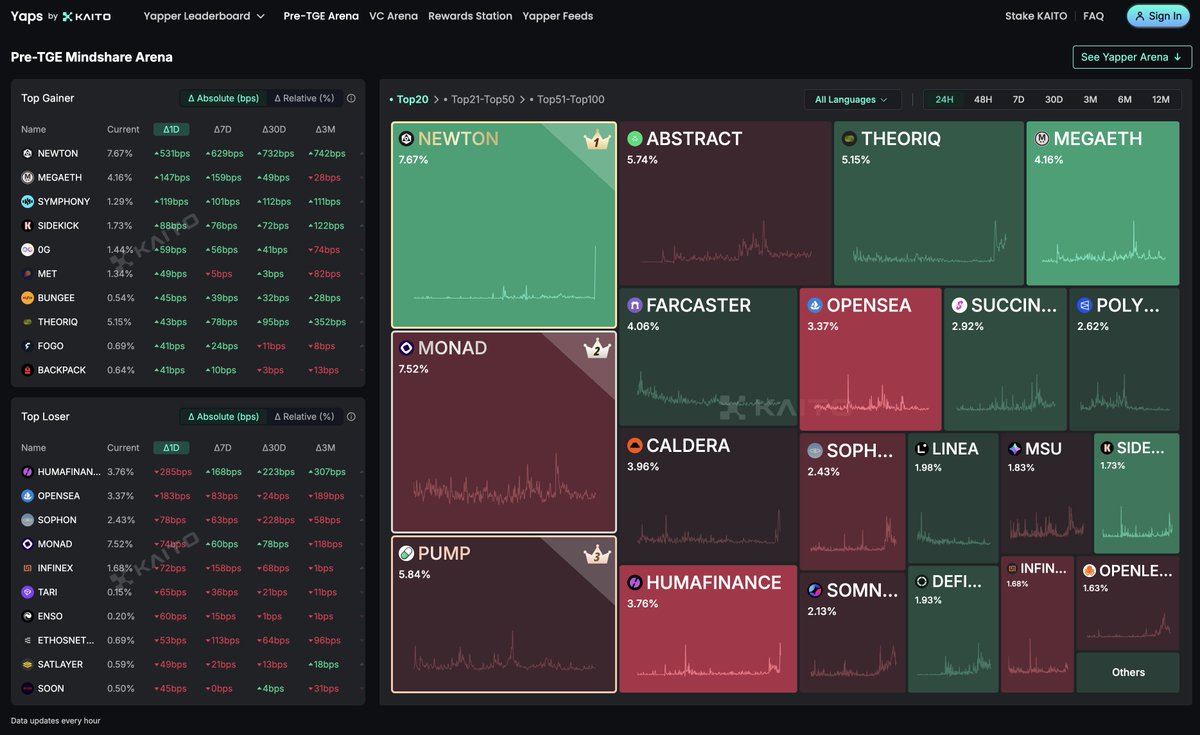
Task: Sort Top Gainer by Δ7D column
Action: coord(222,130)
